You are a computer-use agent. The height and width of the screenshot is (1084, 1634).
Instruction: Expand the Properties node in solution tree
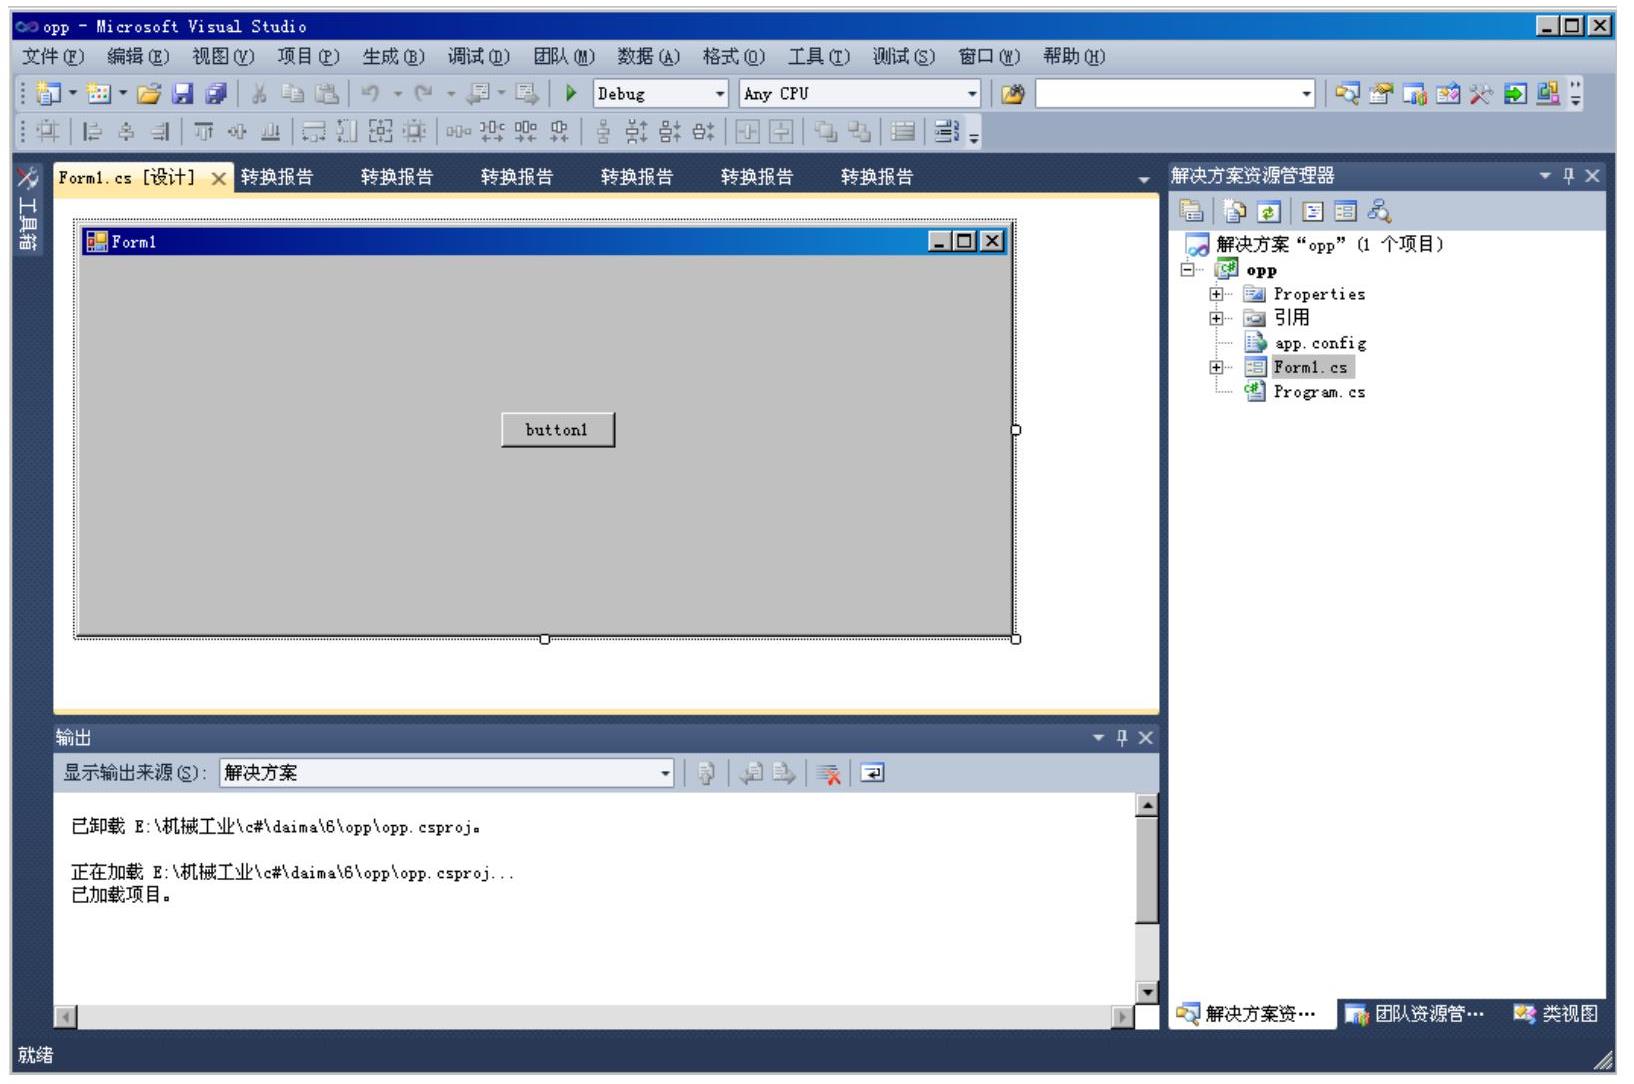click(x=1216, y=294)
